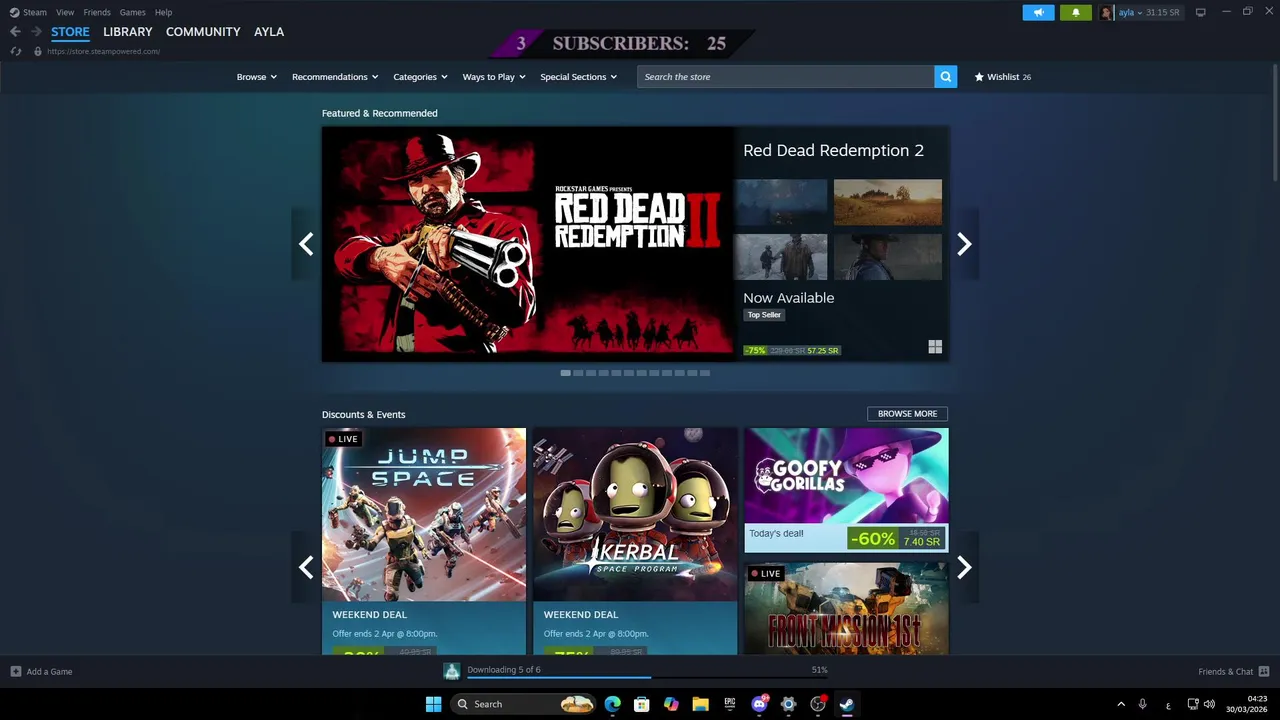The height and width of the screenshot is (720, 1280).
Task: Click the user avatar picture
Action: [1107, 12]
